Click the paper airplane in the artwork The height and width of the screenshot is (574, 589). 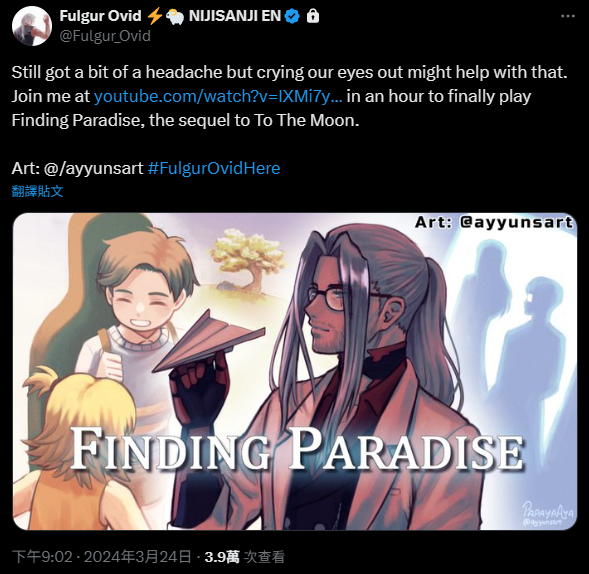[x=209, y=341]
